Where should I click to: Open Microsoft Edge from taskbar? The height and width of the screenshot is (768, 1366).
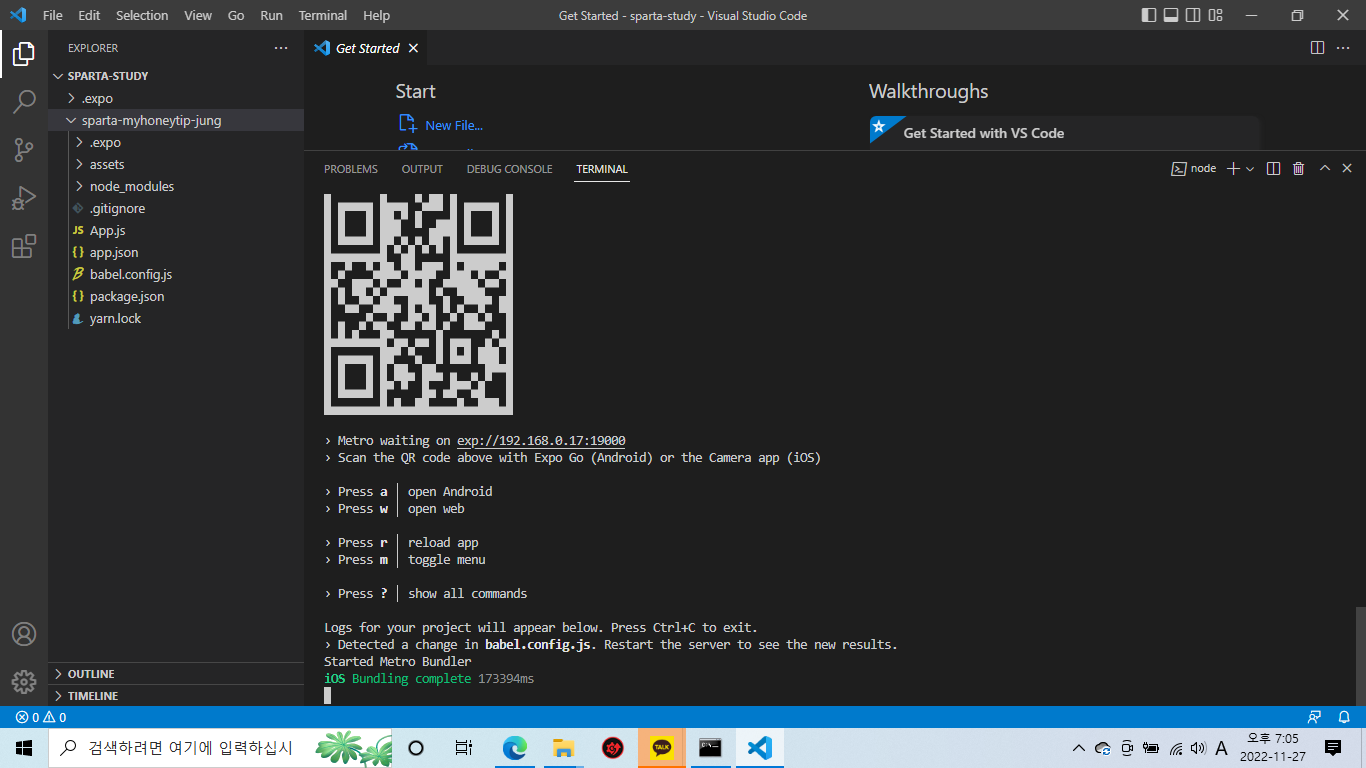(515, 748)
